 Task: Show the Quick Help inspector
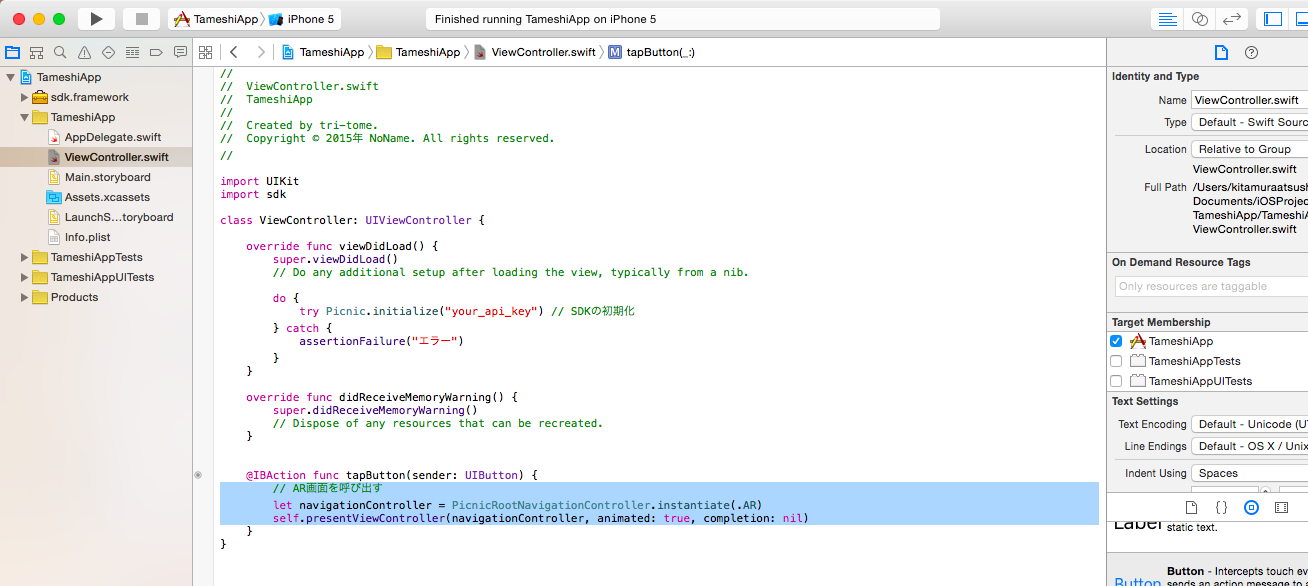[x=1251, y=52]
